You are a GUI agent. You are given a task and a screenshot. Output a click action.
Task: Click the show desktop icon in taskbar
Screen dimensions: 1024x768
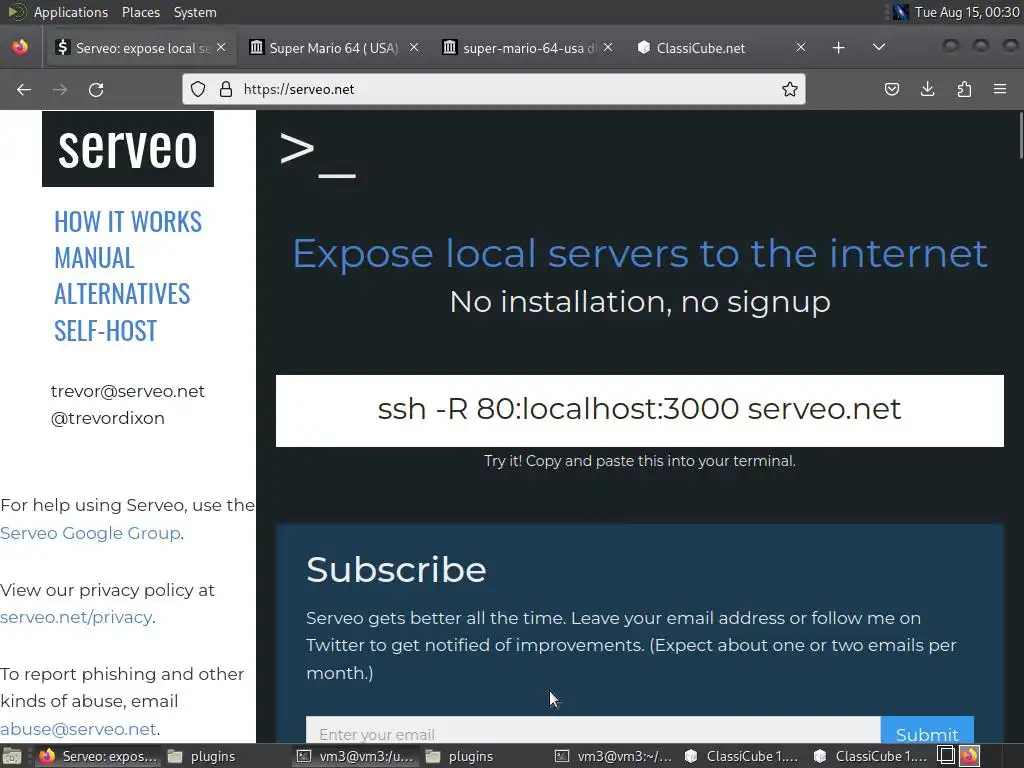click(12, 756)
